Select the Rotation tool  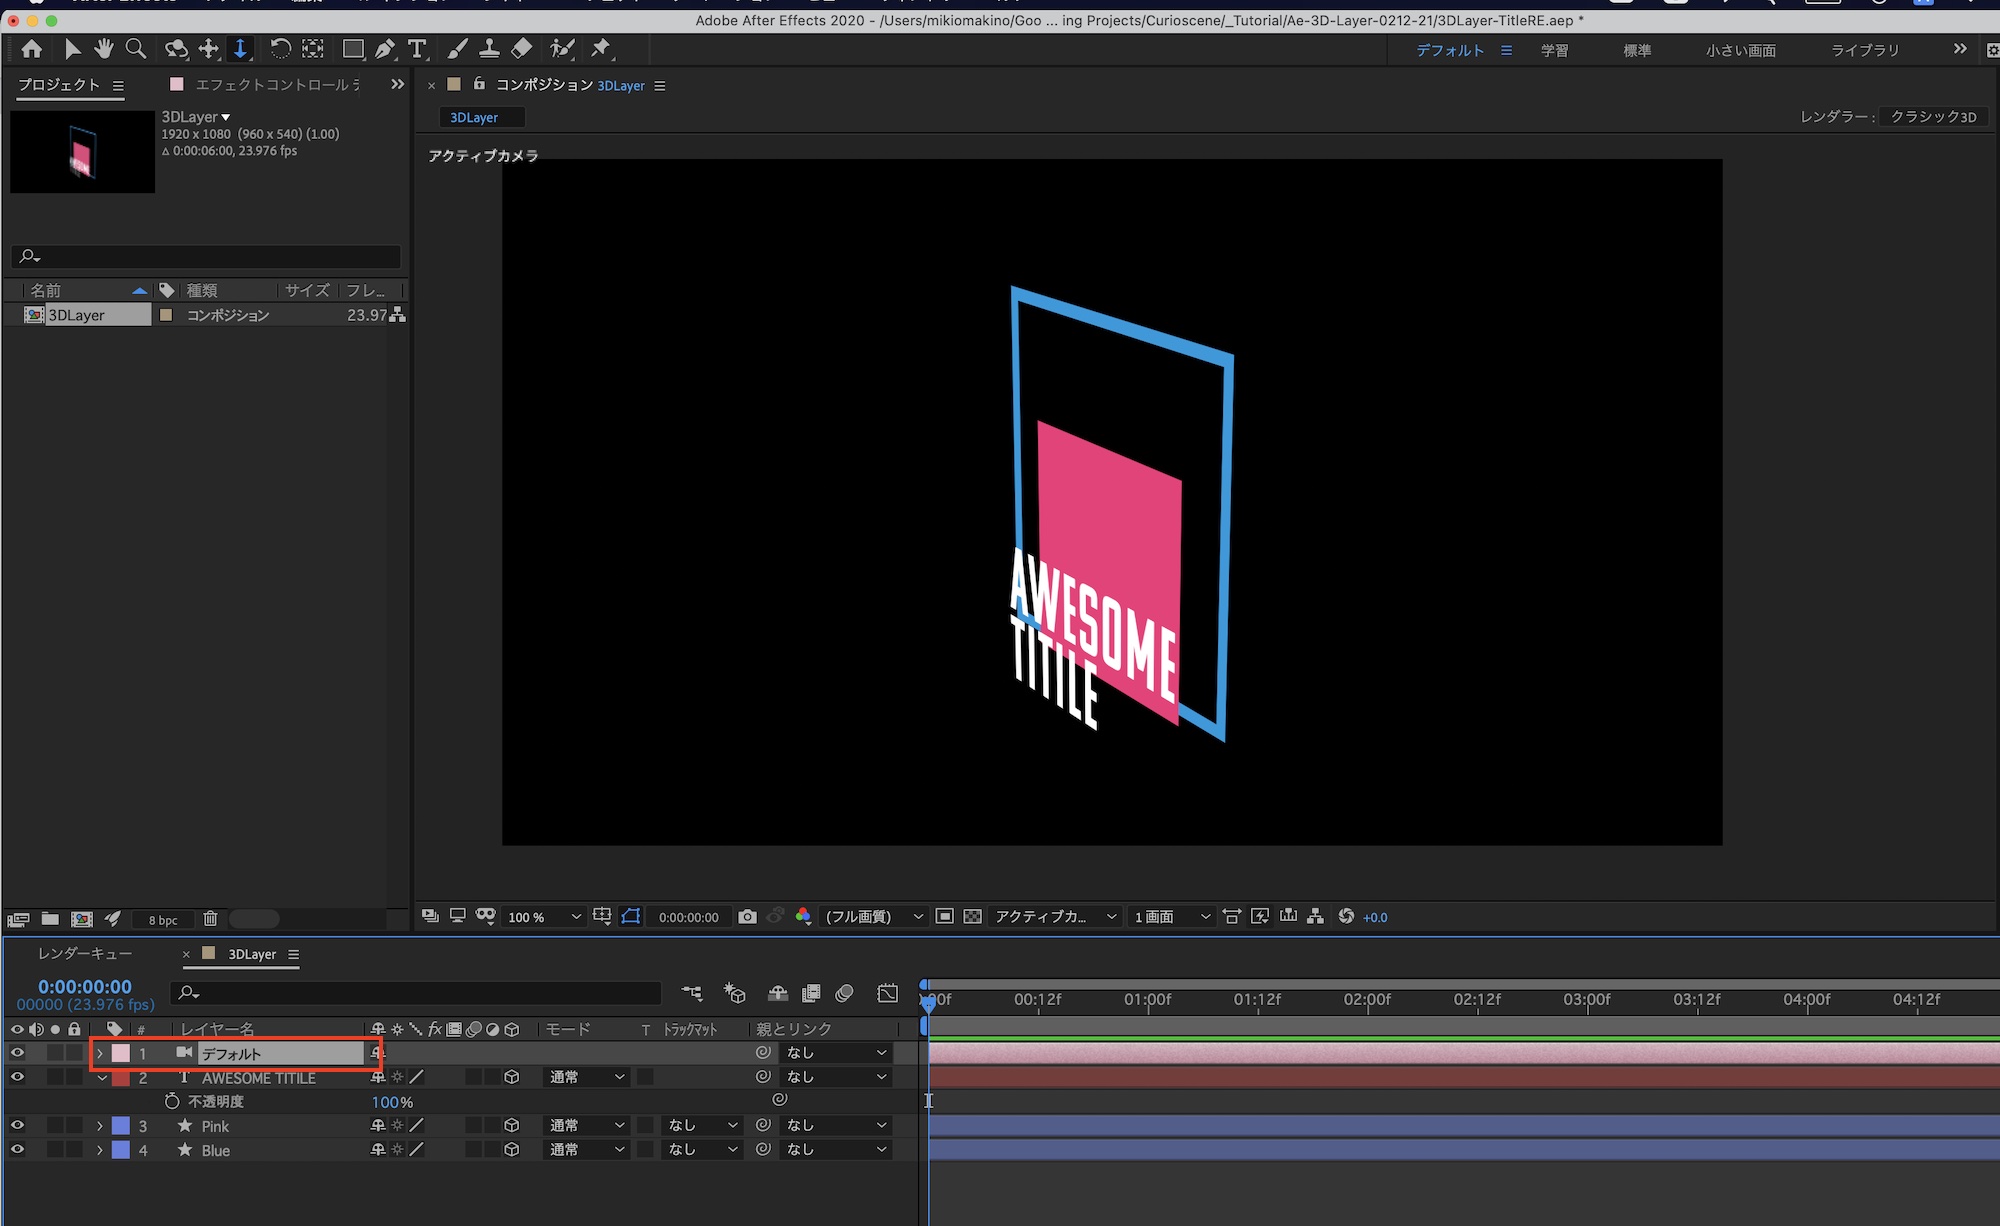(281, 49)
